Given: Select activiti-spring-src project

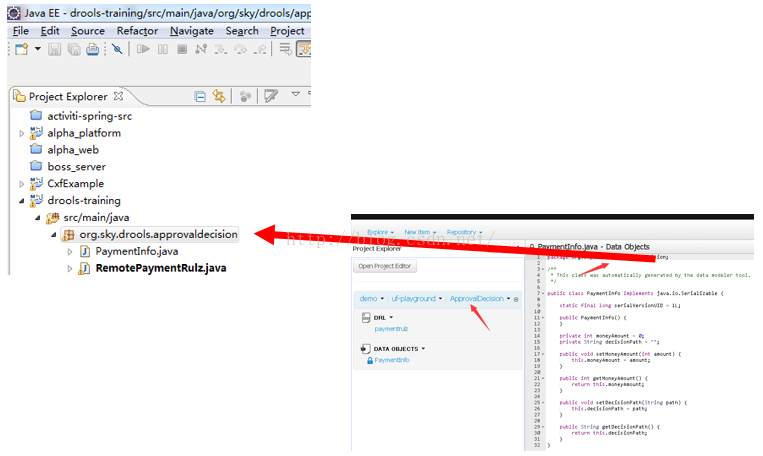Looking at the screenshot, I should point(90,116).
